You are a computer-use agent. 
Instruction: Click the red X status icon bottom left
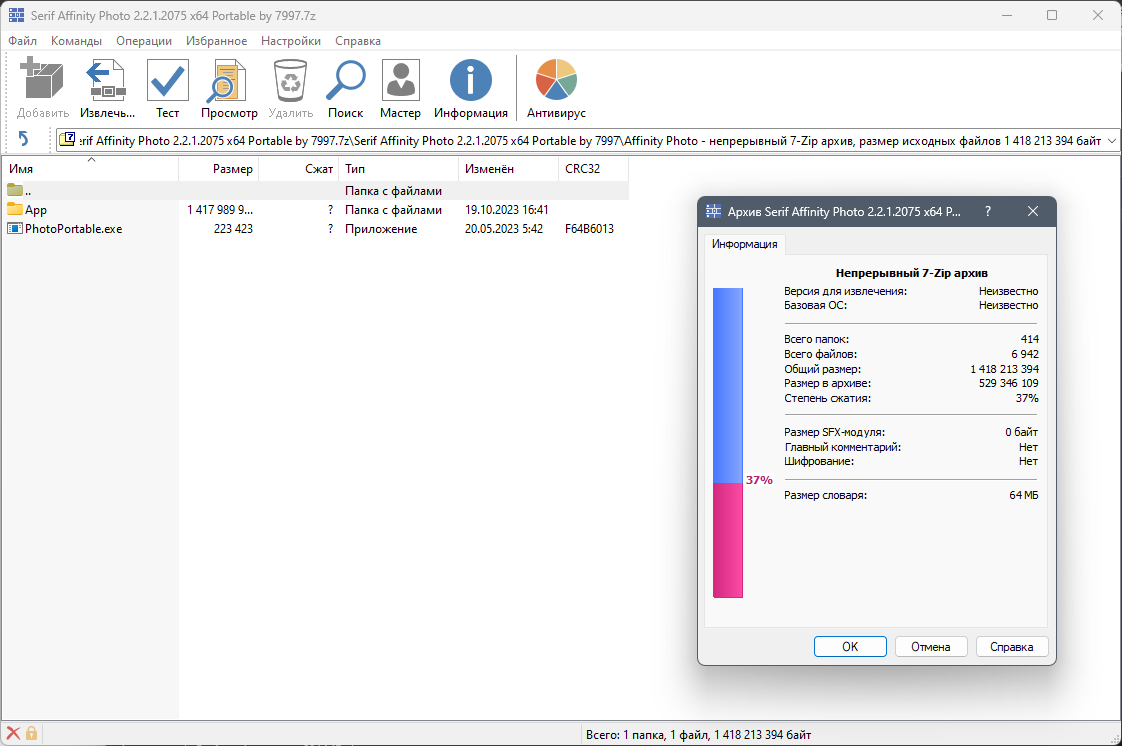pos(11,733)
